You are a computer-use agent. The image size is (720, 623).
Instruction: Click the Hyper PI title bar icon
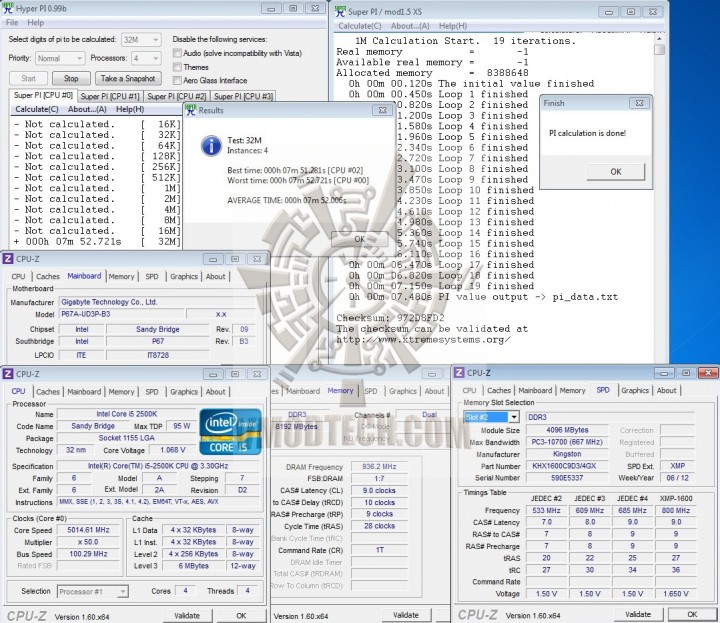8,8
